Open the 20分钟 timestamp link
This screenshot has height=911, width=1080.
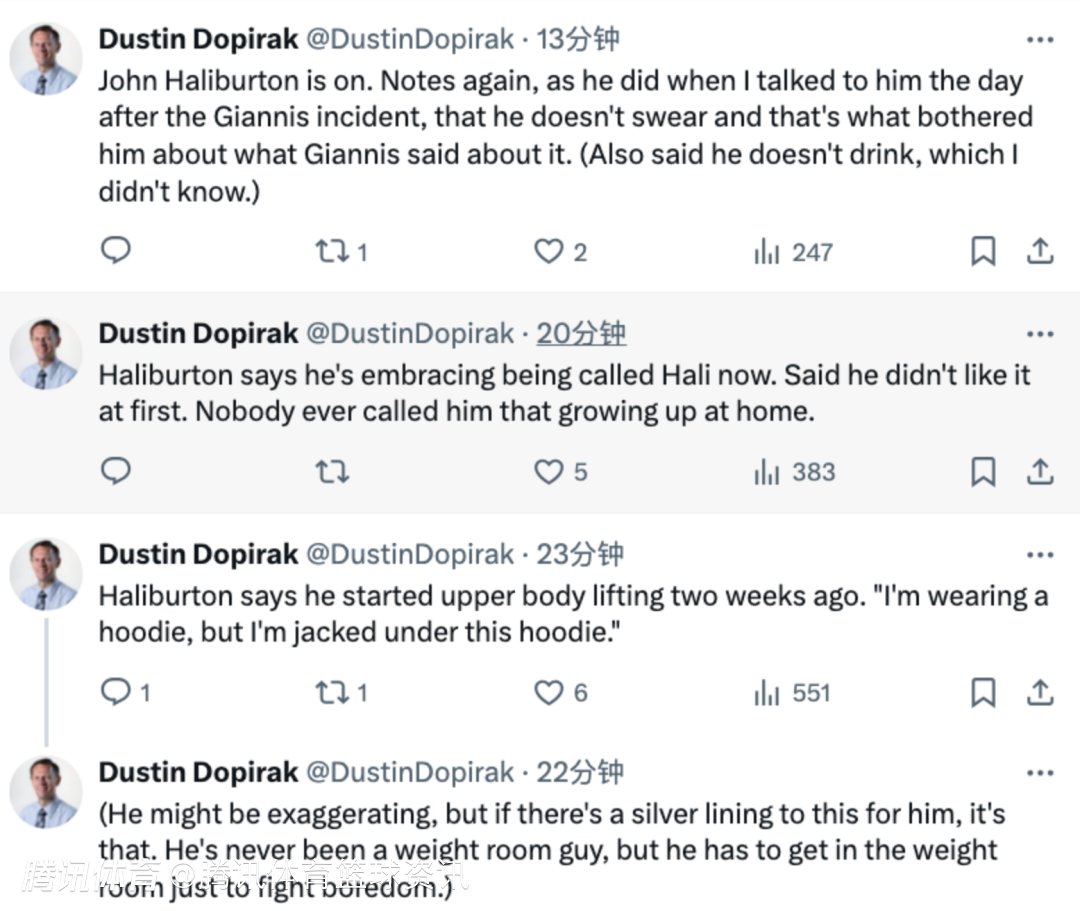coord(581,334)
